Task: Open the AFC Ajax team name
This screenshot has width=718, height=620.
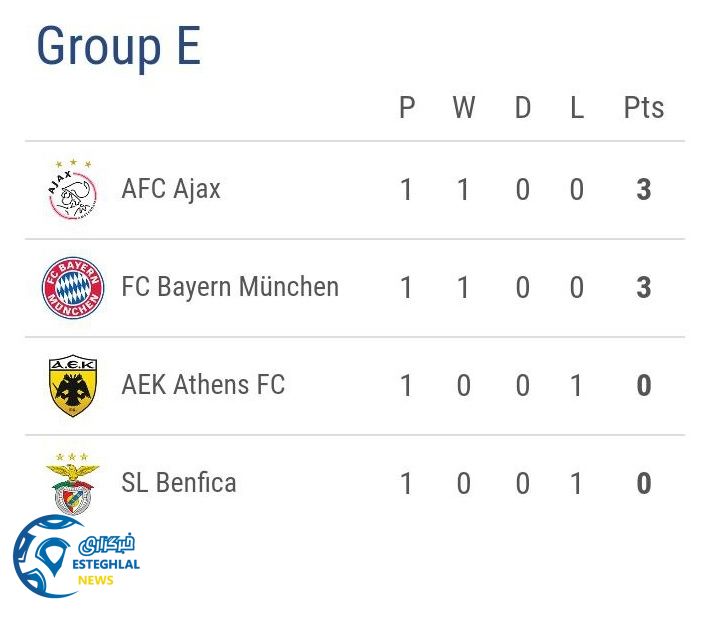Action: [171, 189]
